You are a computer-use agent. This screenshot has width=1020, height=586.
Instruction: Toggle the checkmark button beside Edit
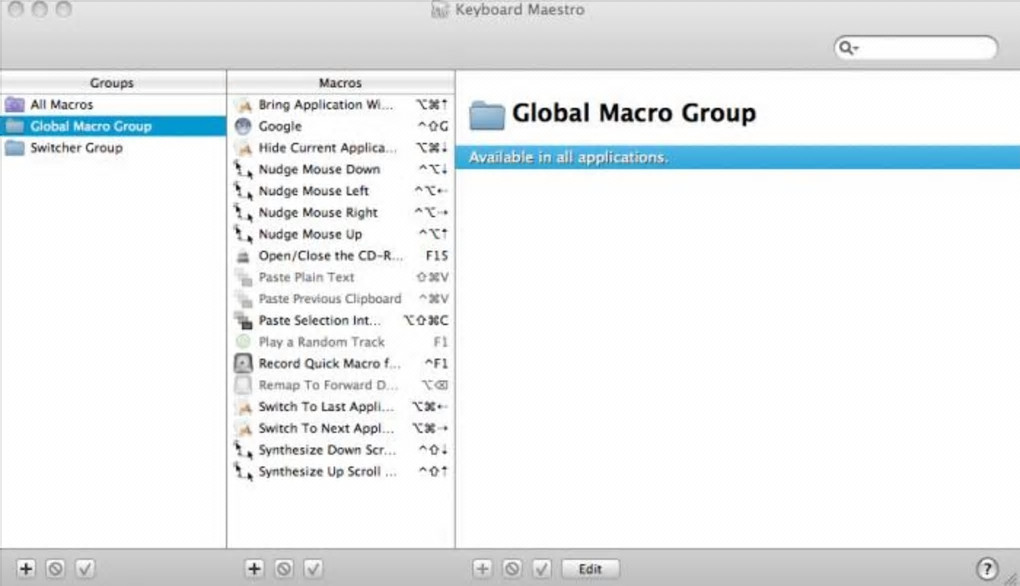point(541,569)
